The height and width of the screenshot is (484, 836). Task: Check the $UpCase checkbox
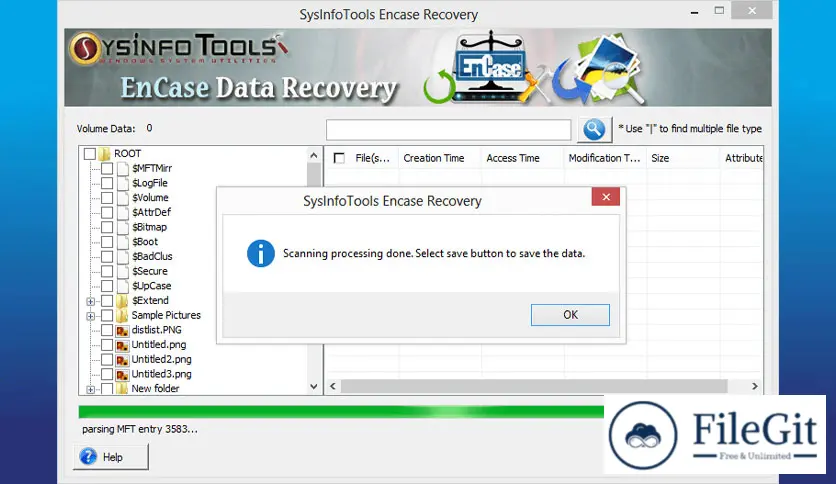pos(107,286)
